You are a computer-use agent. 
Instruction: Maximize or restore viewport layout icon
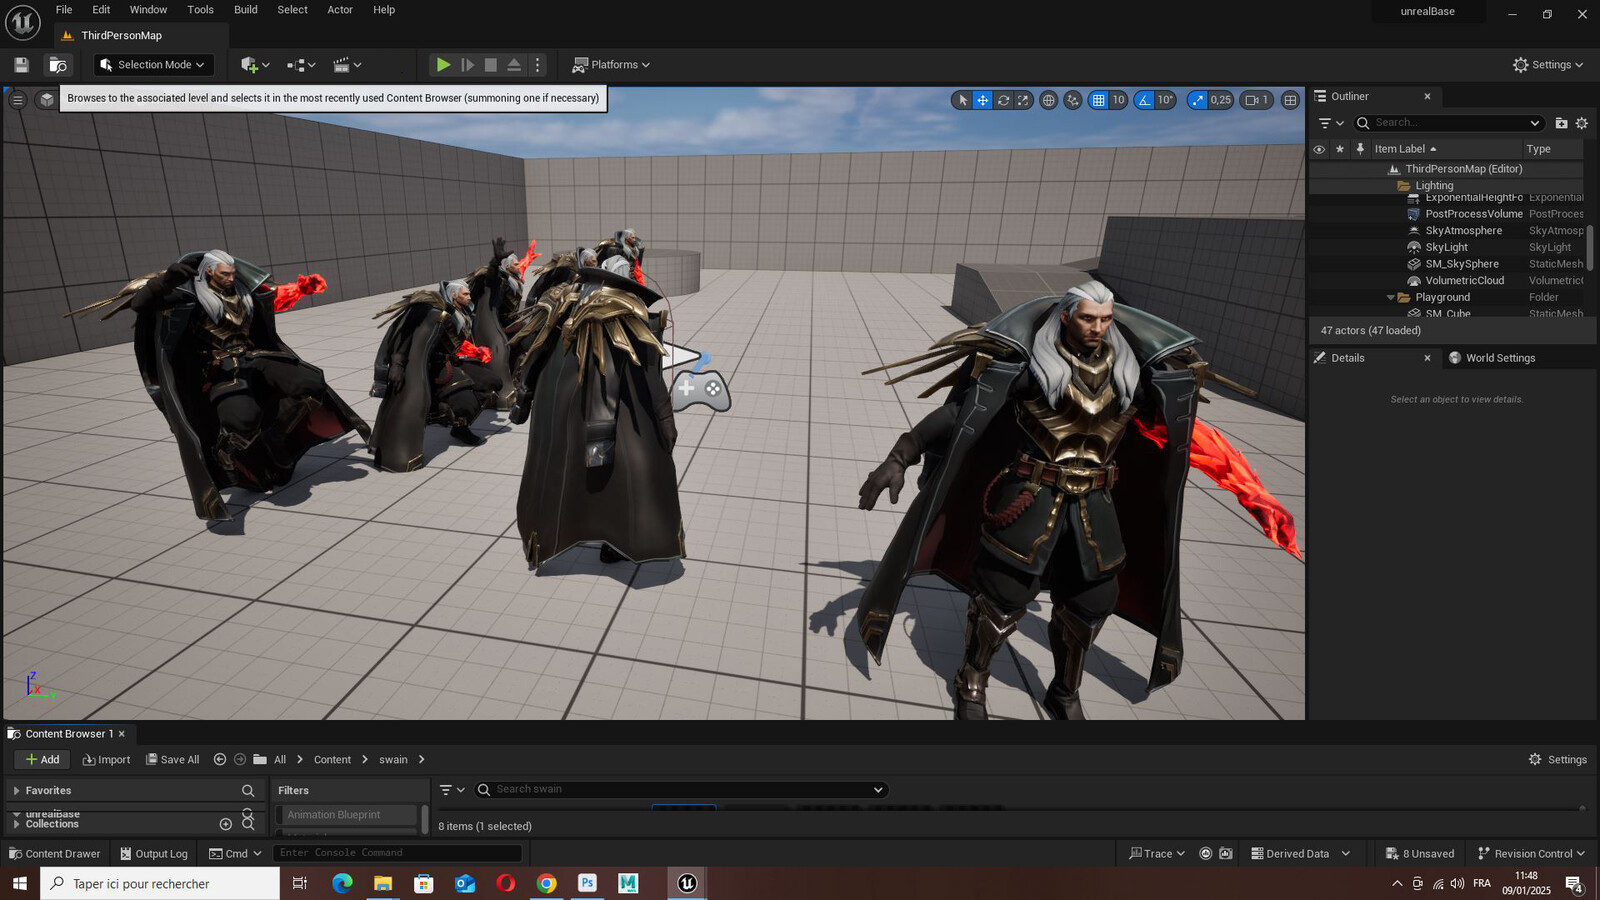point(1291,100)
